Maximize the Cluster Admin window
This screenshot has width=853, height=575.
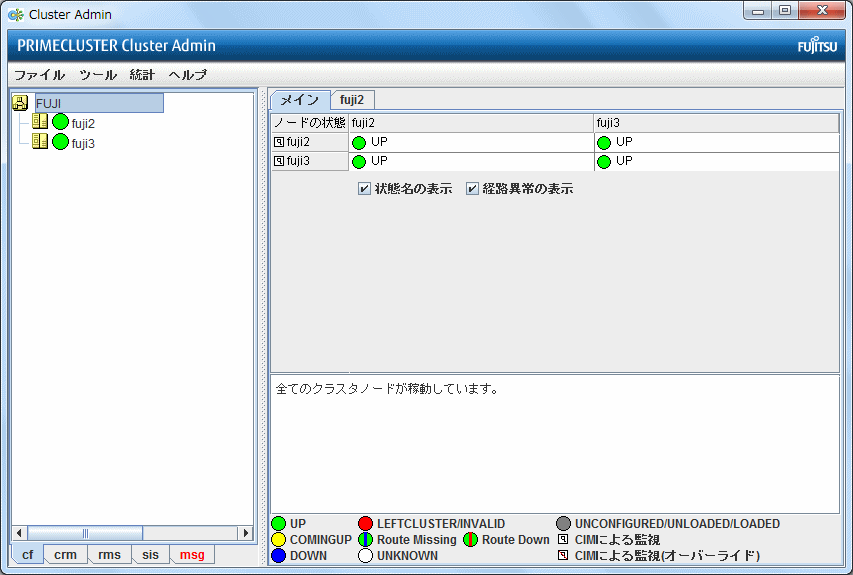[x=784, y=11]
